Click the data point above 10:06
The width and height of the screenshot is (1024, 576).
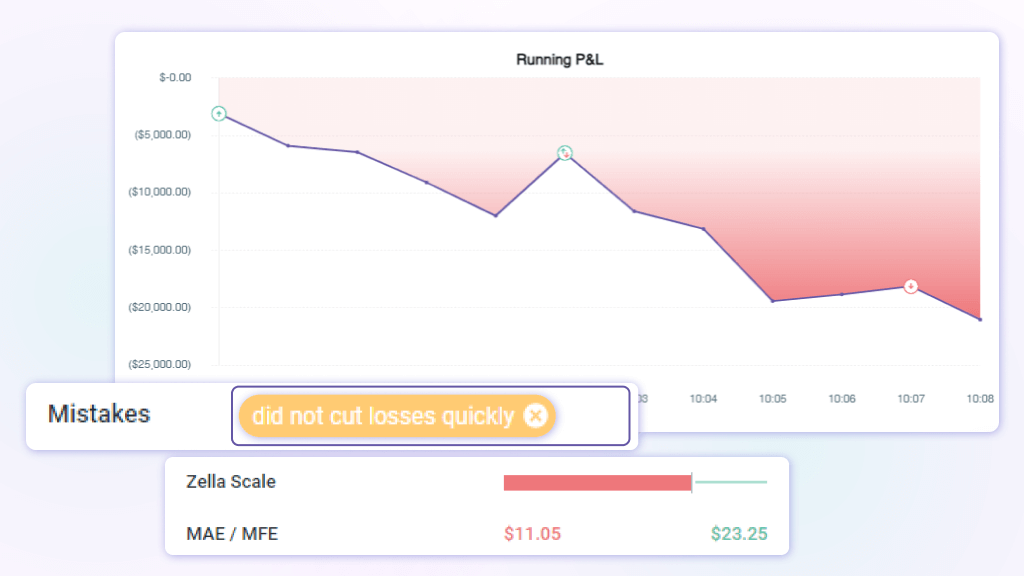pyautogui.click(x=842, y=294)
